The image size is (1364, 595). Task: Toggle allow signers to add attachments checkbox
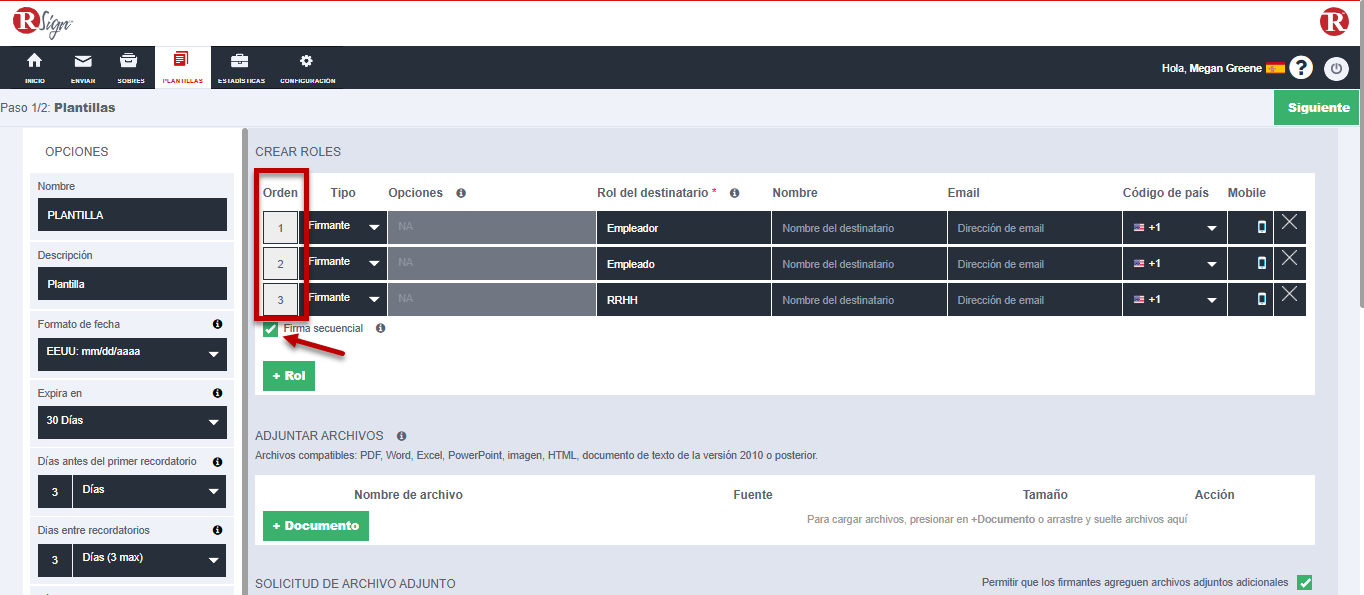pyautogui.click(x=1304, y=583)
